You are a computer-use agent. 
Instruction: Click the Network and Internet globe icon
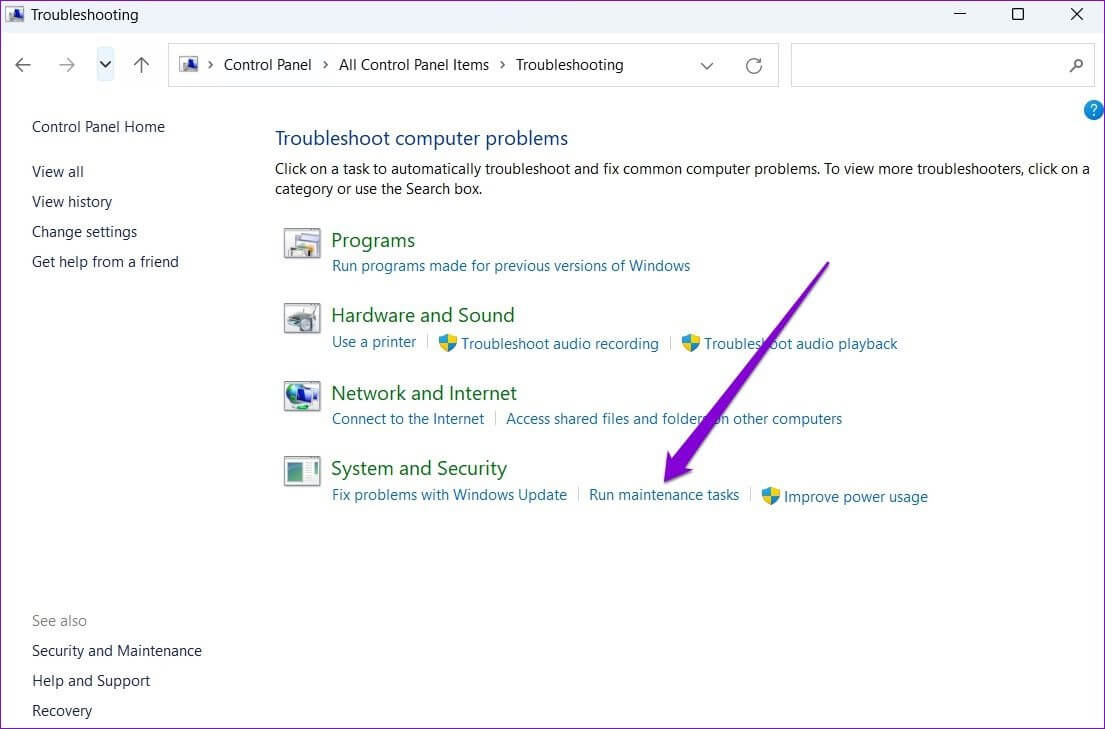(x=302, y=396)
